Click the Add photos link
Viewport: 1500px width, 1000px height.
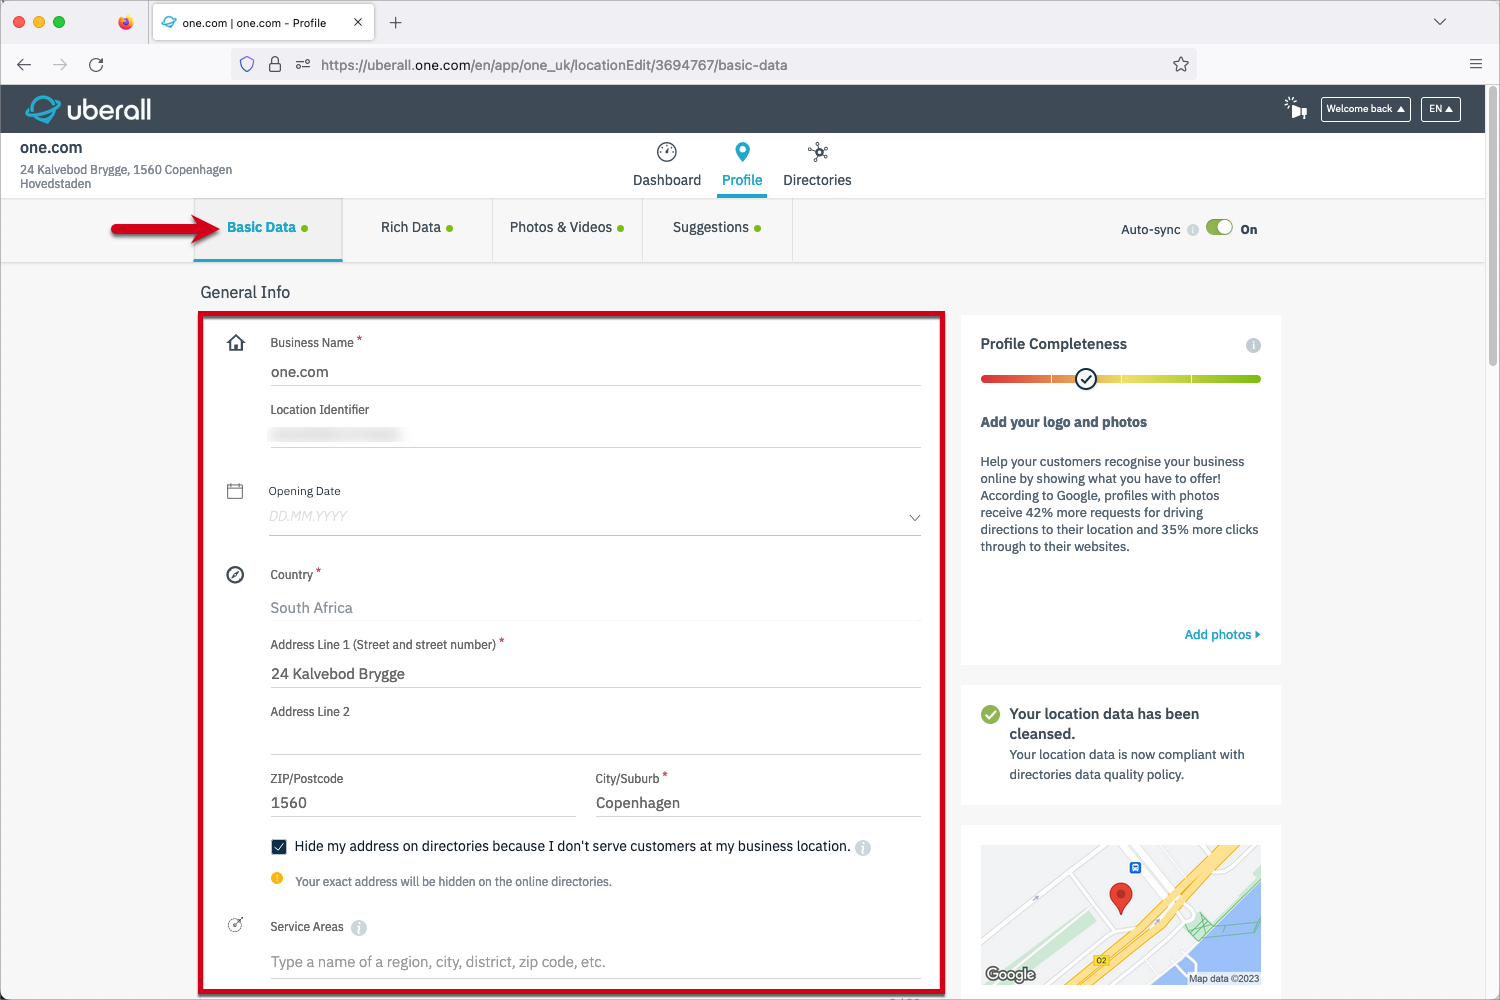click(x=1221, y=635)
